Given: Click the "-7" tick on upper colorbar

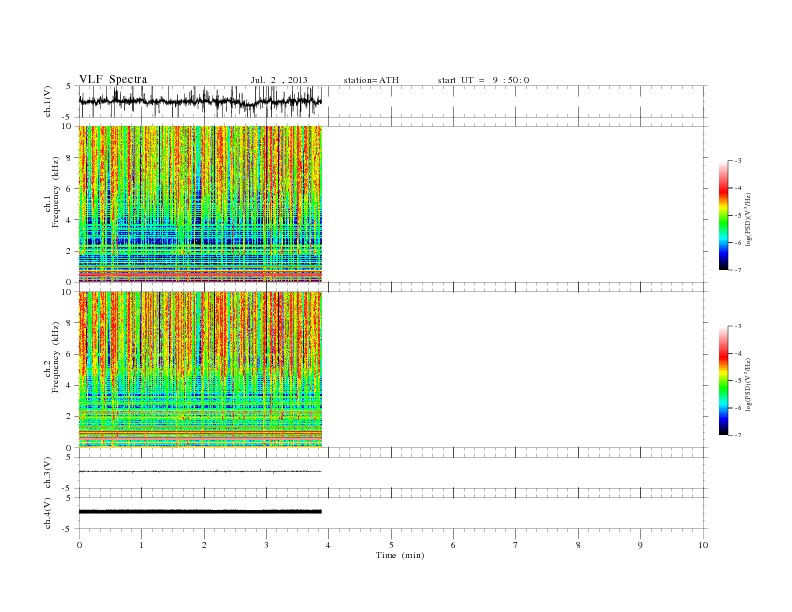Looking at the screenshot, I should point(737,270).
